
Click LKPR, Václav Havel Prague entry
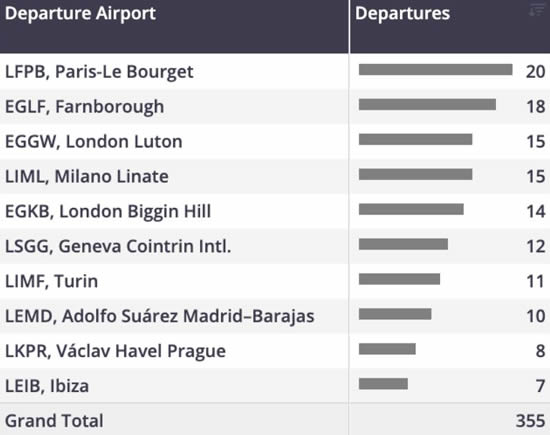(115, 351)
